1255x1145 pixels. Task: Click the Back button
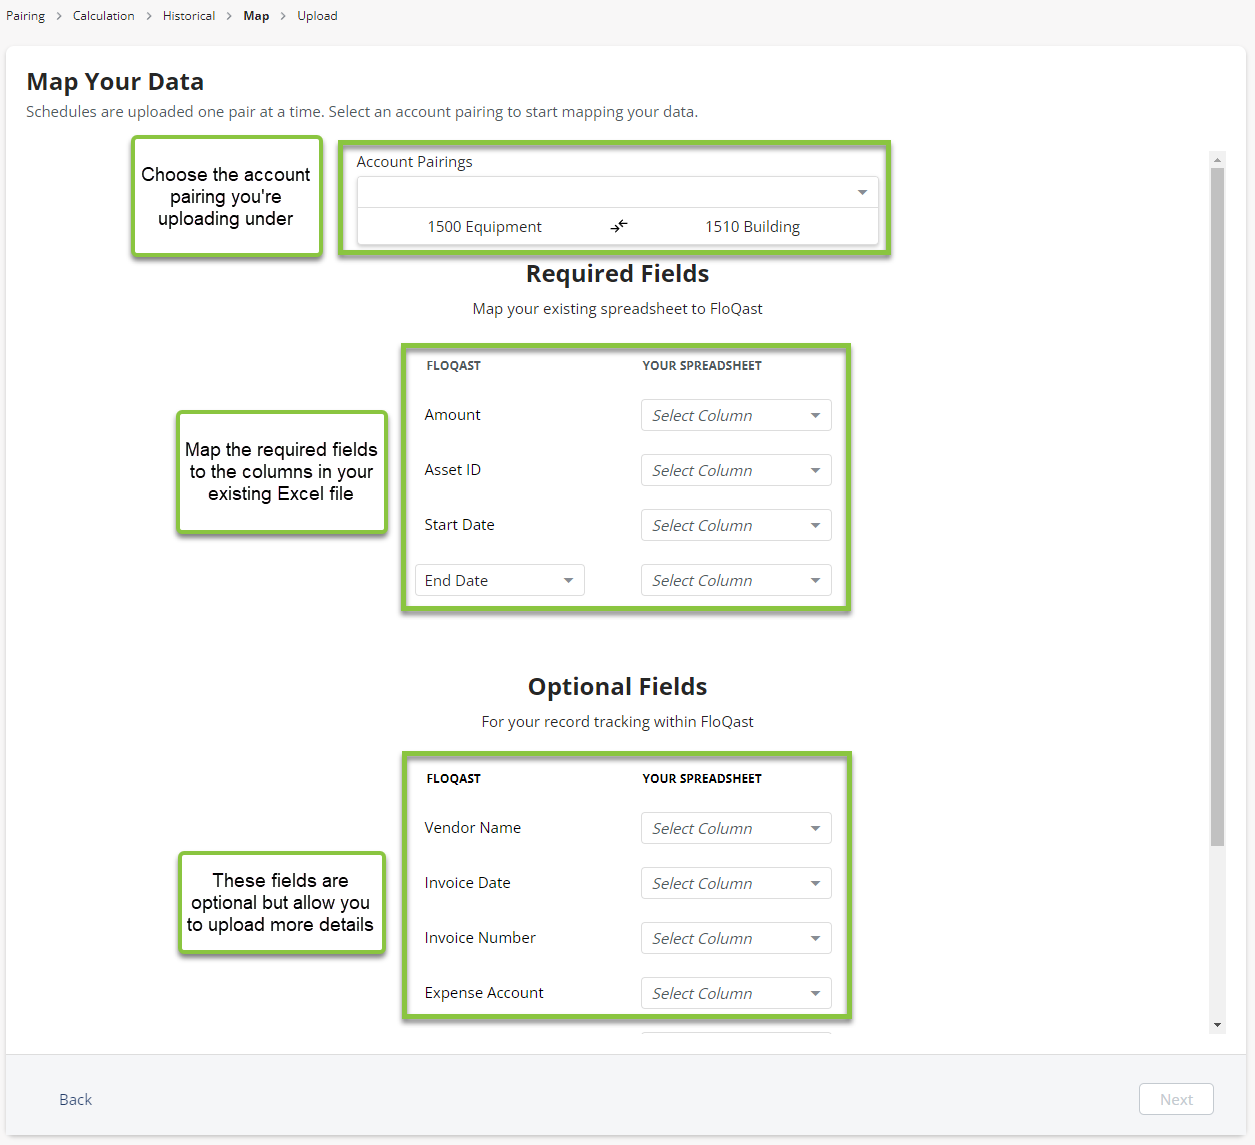[x=76, y=1100]
